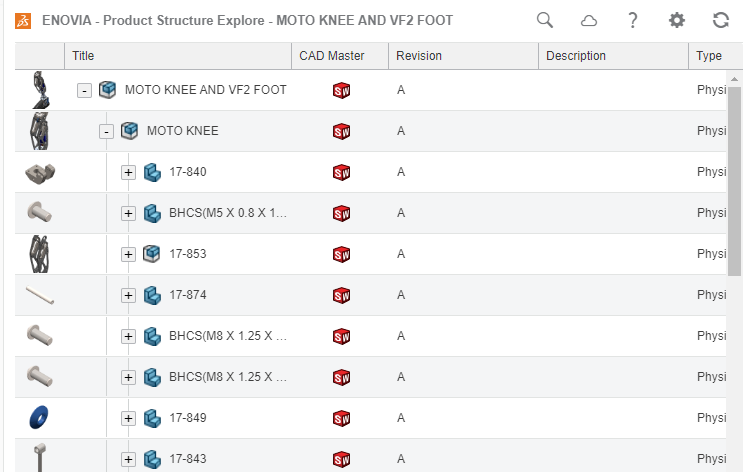
Task: Click SolidWorks icon in BHCS(M5 X 0.8 row
Action: [341, 213]
